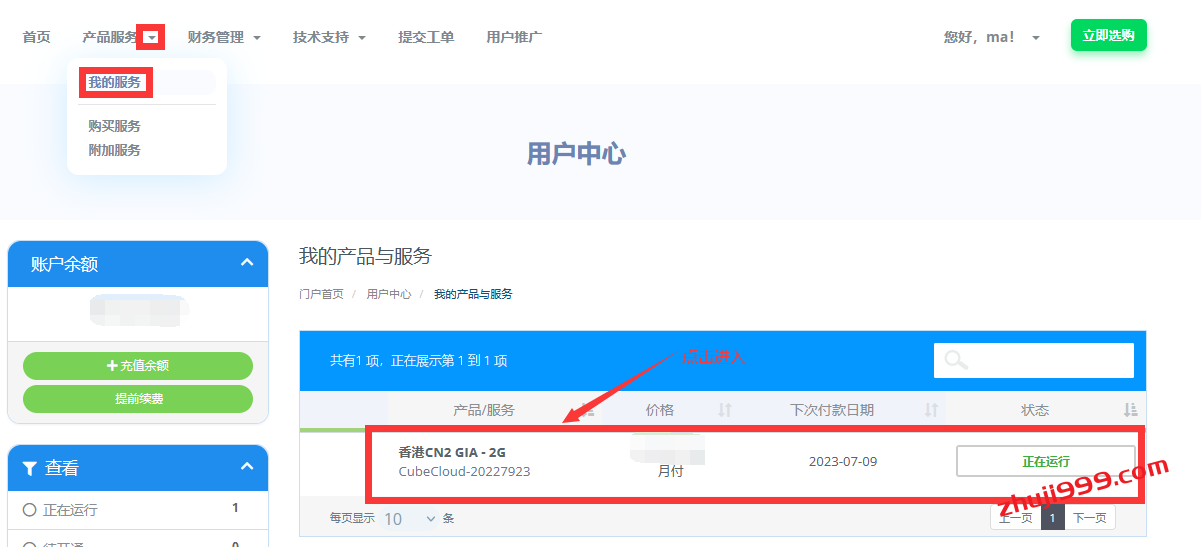Viewport: 1201px width, 547px height.
Task: Expand the 财务管理 dropdown menu
Action: click(x=224, y=37)
